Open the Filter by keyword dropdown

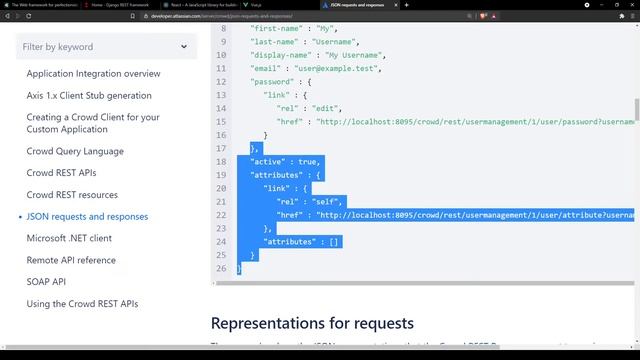[x=106, y=47]
